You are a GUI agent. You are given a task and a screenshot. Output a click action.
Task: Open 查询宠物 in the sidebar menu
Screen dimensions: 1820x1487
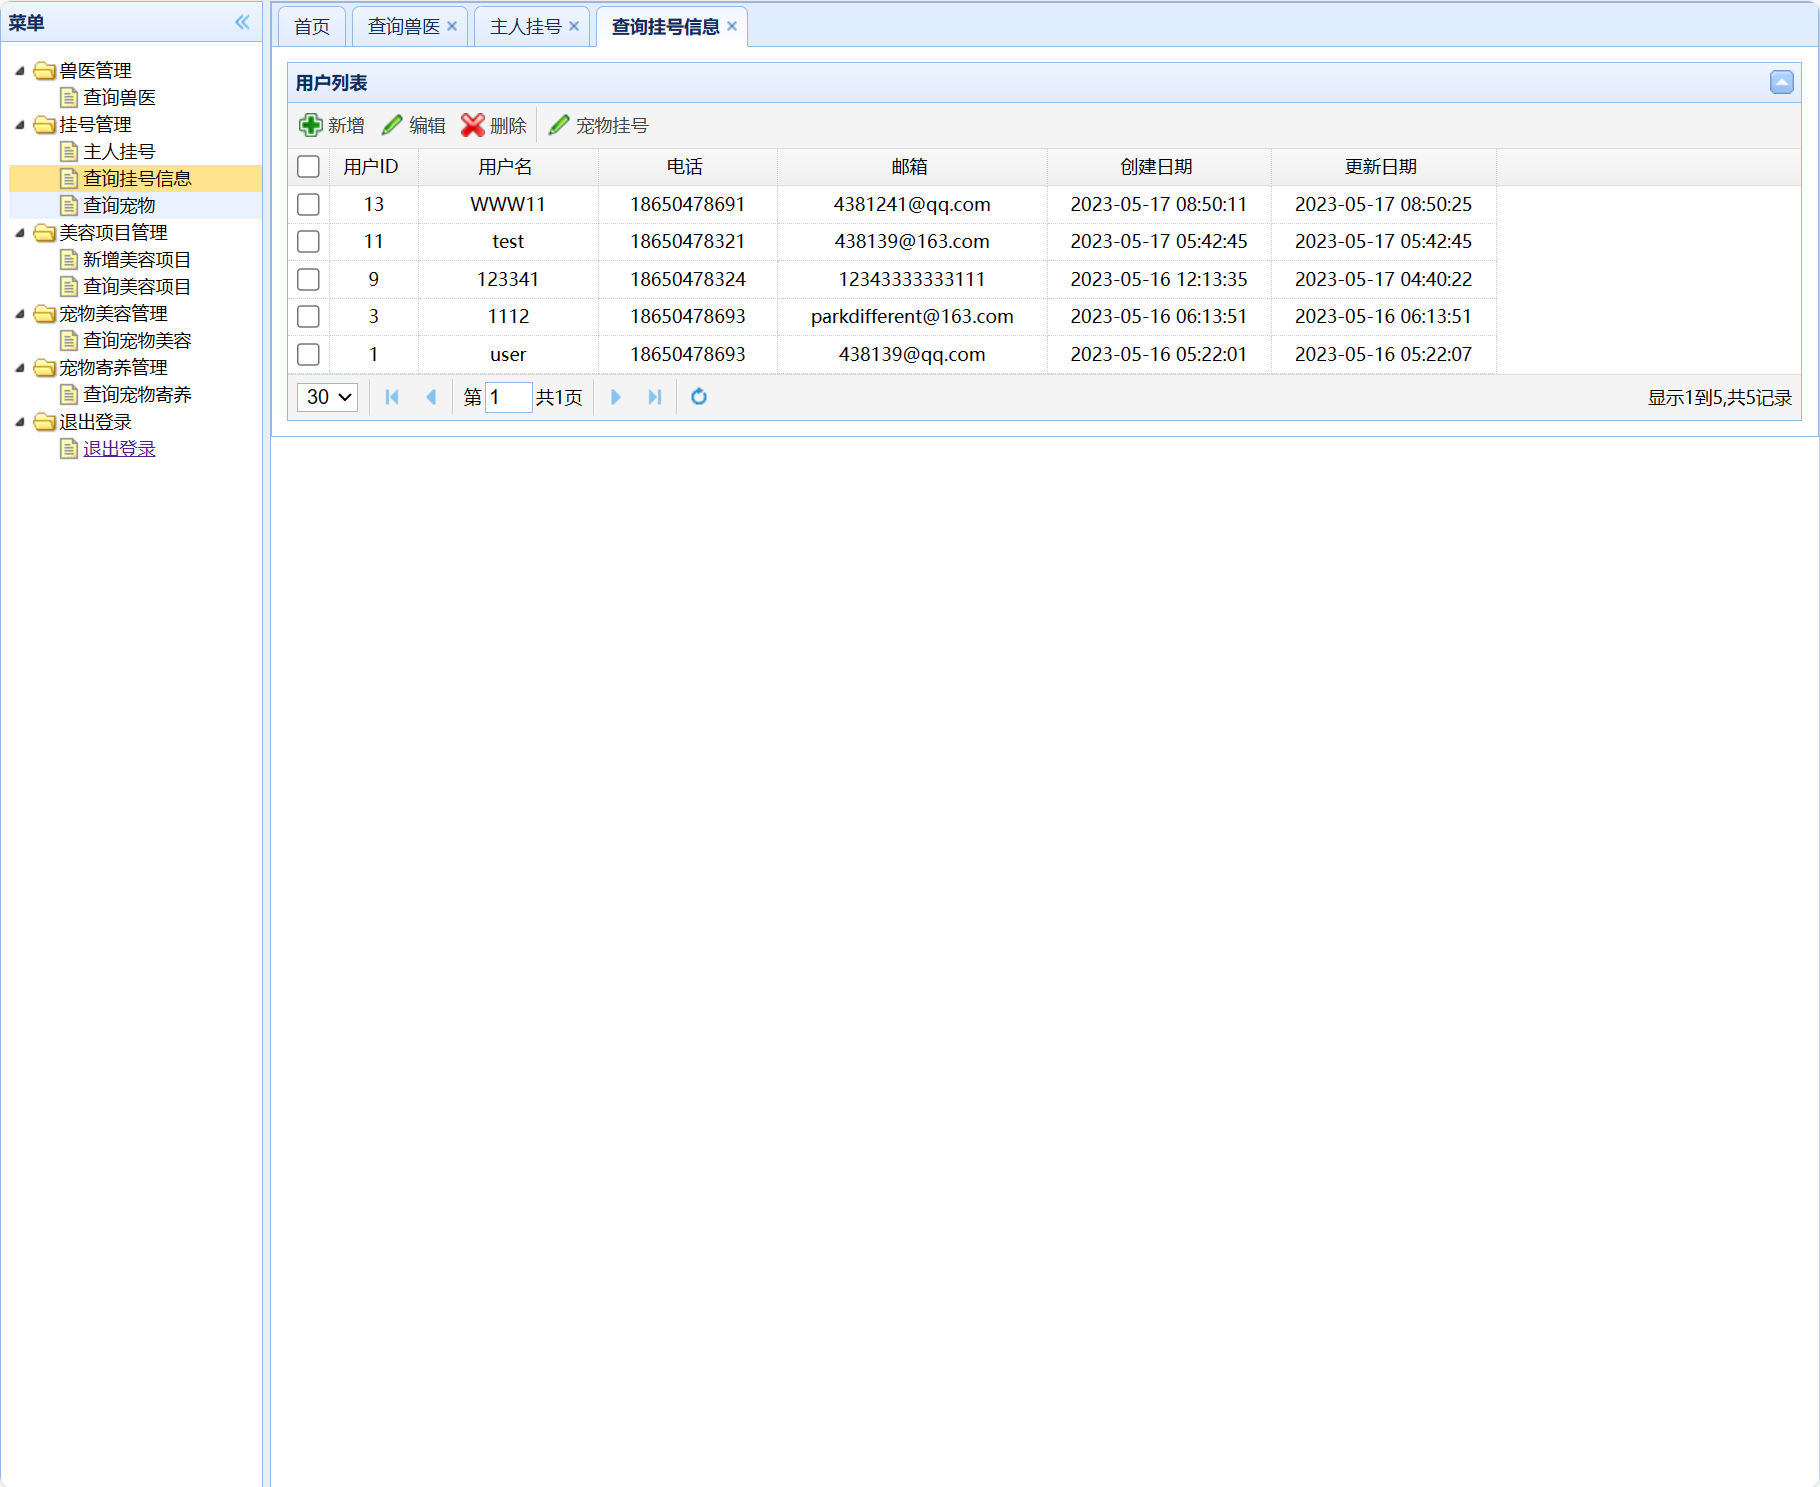click(119, 206)
